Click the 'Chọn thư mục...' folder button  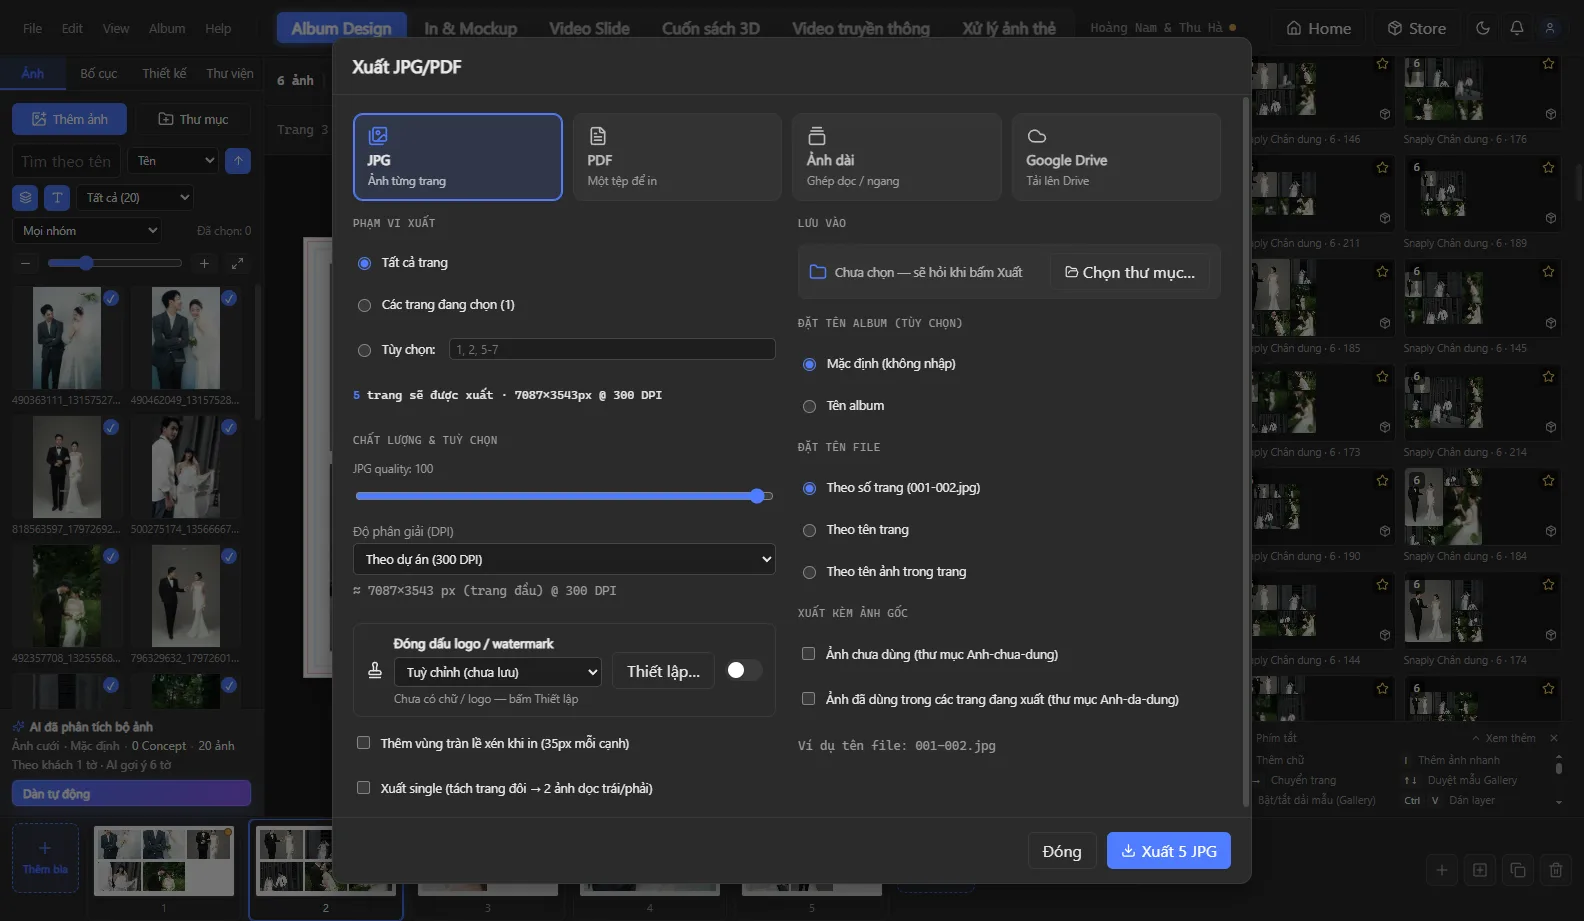coord(1130,272)
